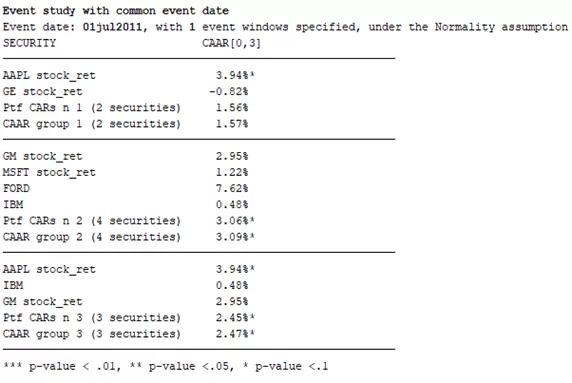Click the IBM label in the third group
This screenshot has height=383, width=572.
click(13, 285)
